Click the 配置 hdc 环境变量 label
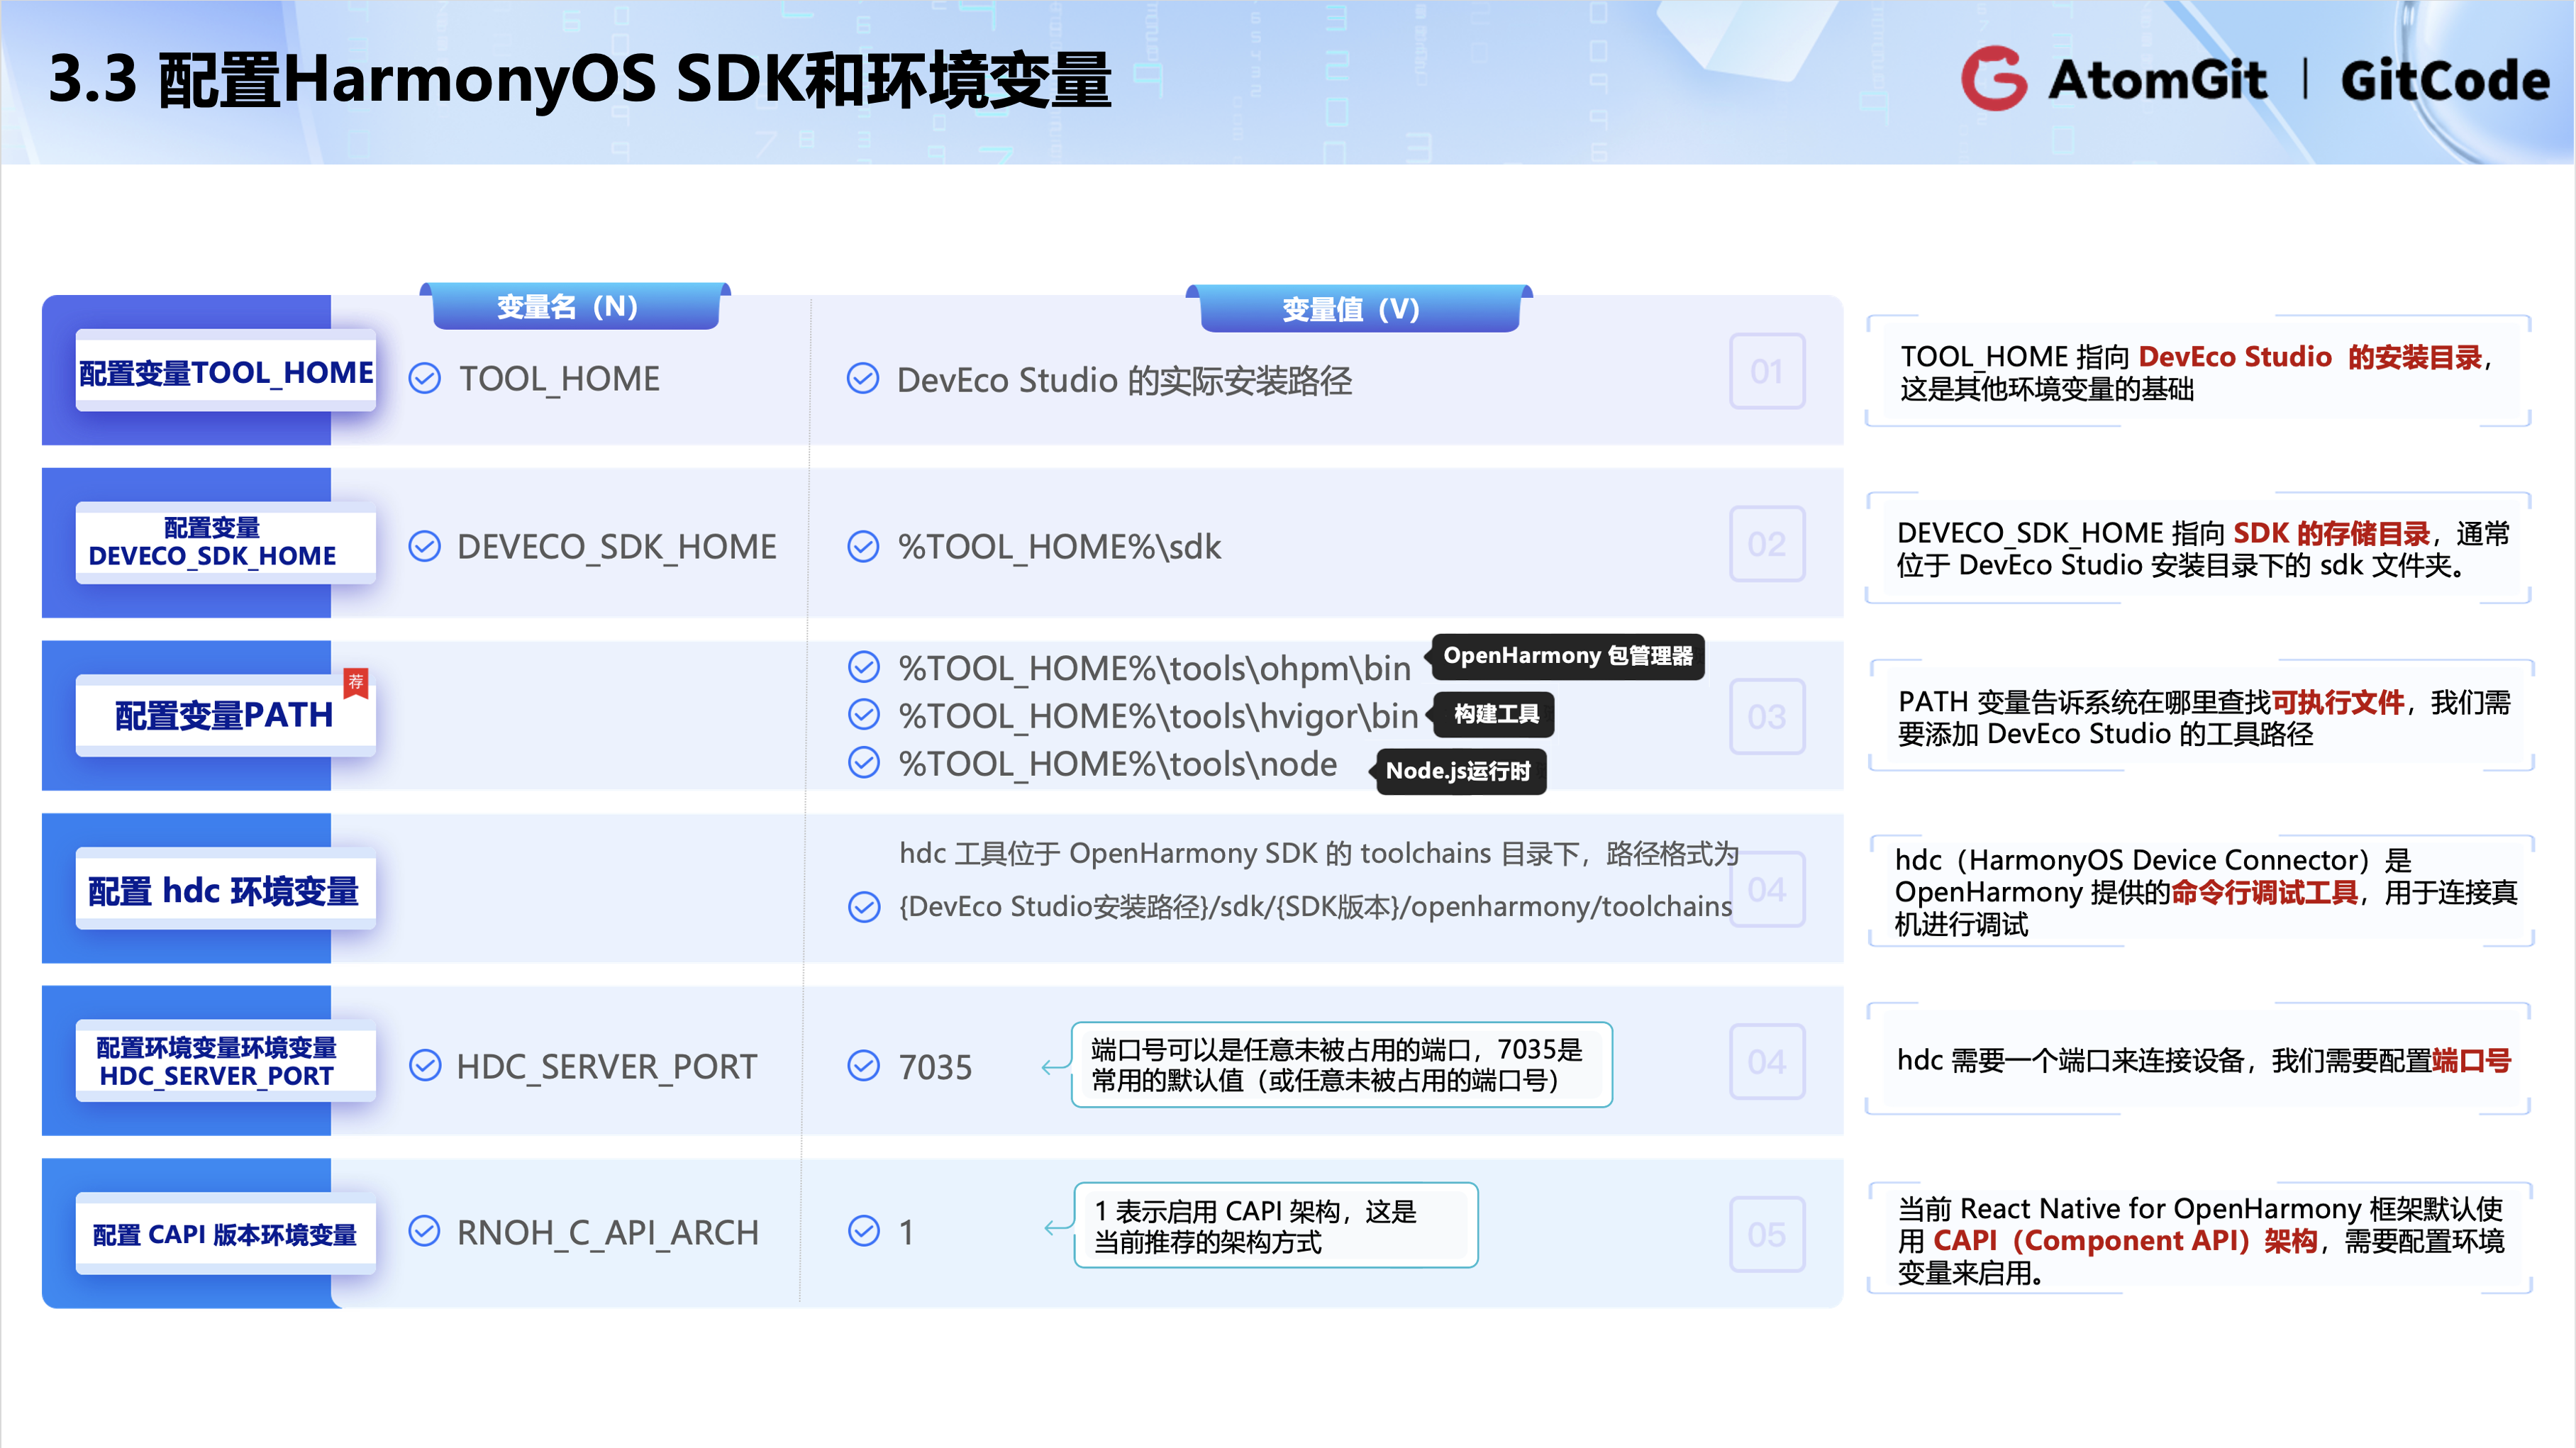 point(226,889)
